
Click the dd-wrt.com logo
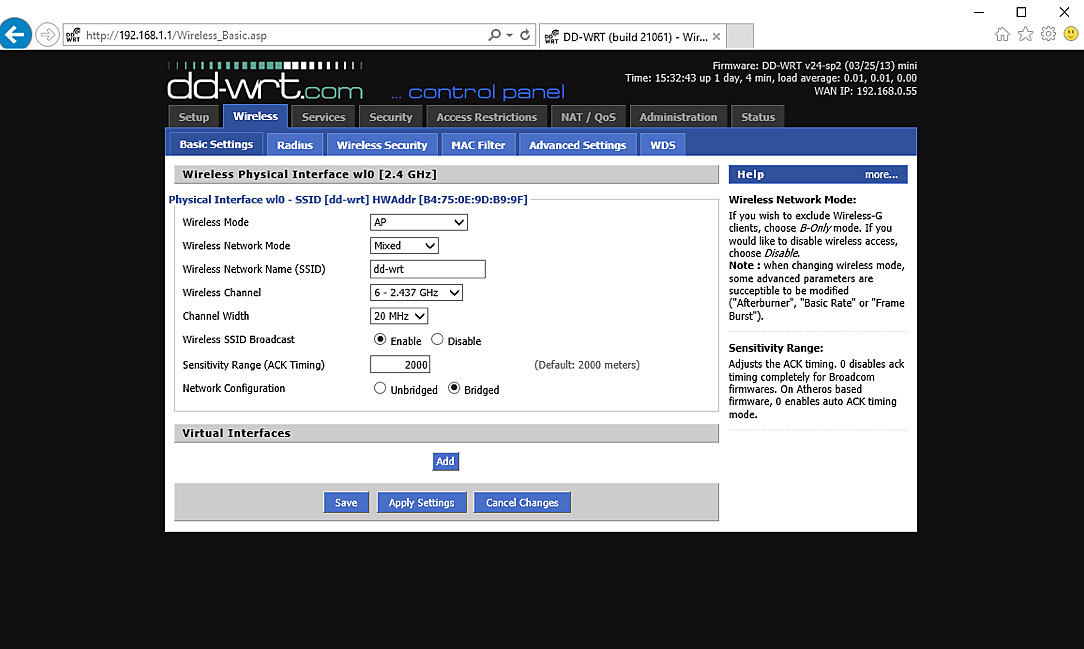tap(265, 82)
